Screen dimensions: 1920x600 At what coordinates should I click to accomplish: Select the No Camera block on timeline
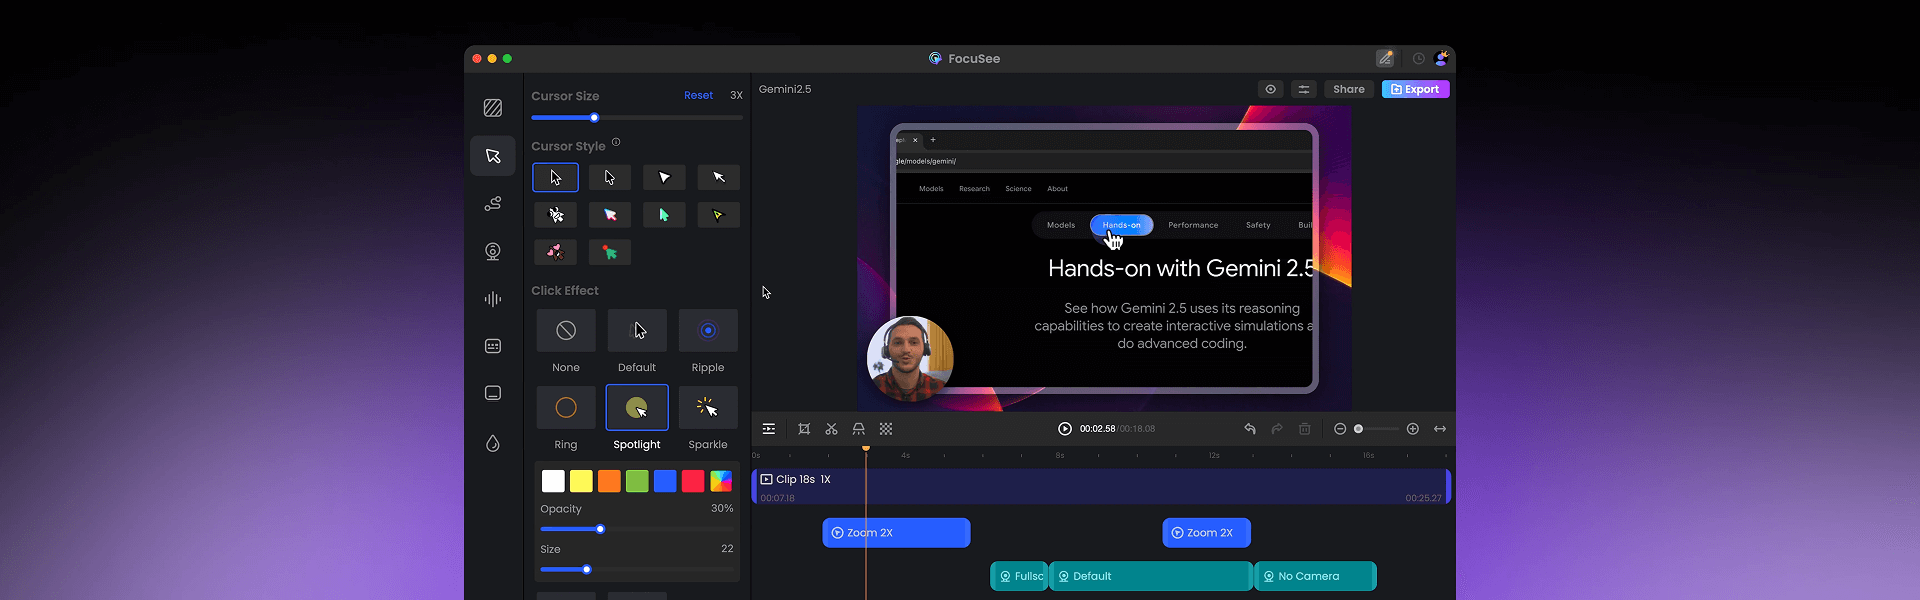click(1315, 576)
